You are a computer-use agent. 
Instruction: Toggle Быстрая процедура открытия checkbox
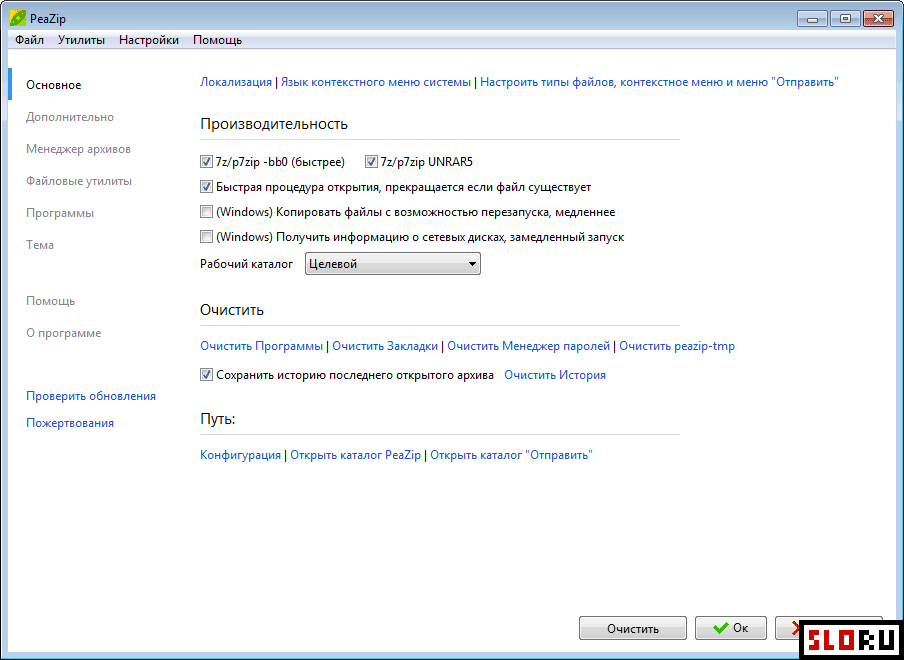(206, 187)
